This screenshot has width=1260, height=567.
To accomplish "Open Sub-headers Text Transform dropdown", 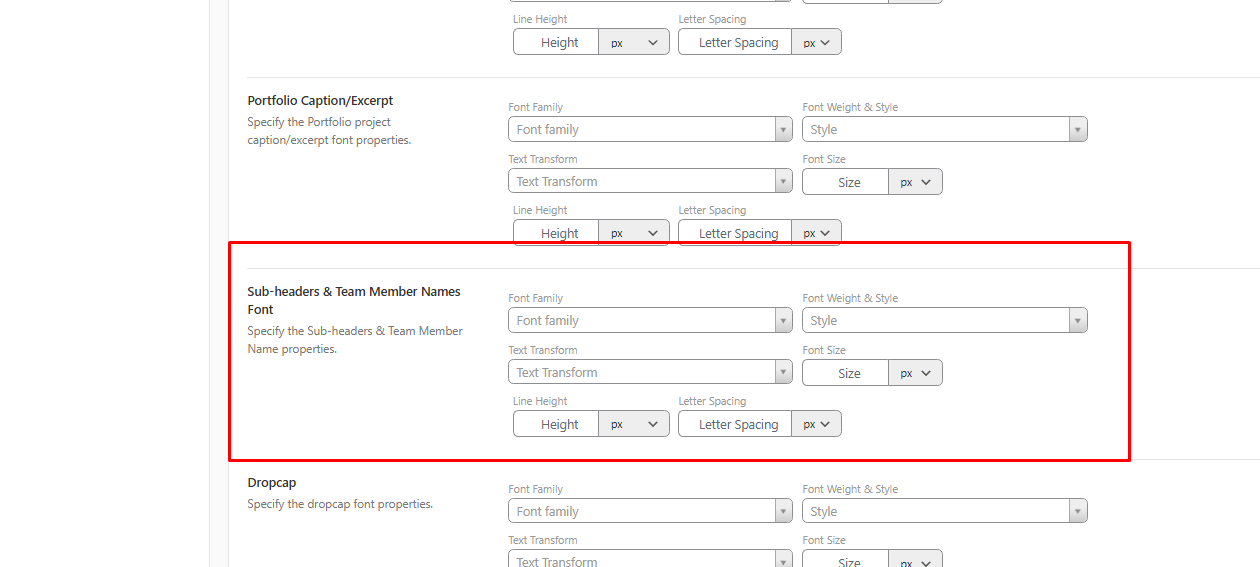I will click(x=650, y=373).
